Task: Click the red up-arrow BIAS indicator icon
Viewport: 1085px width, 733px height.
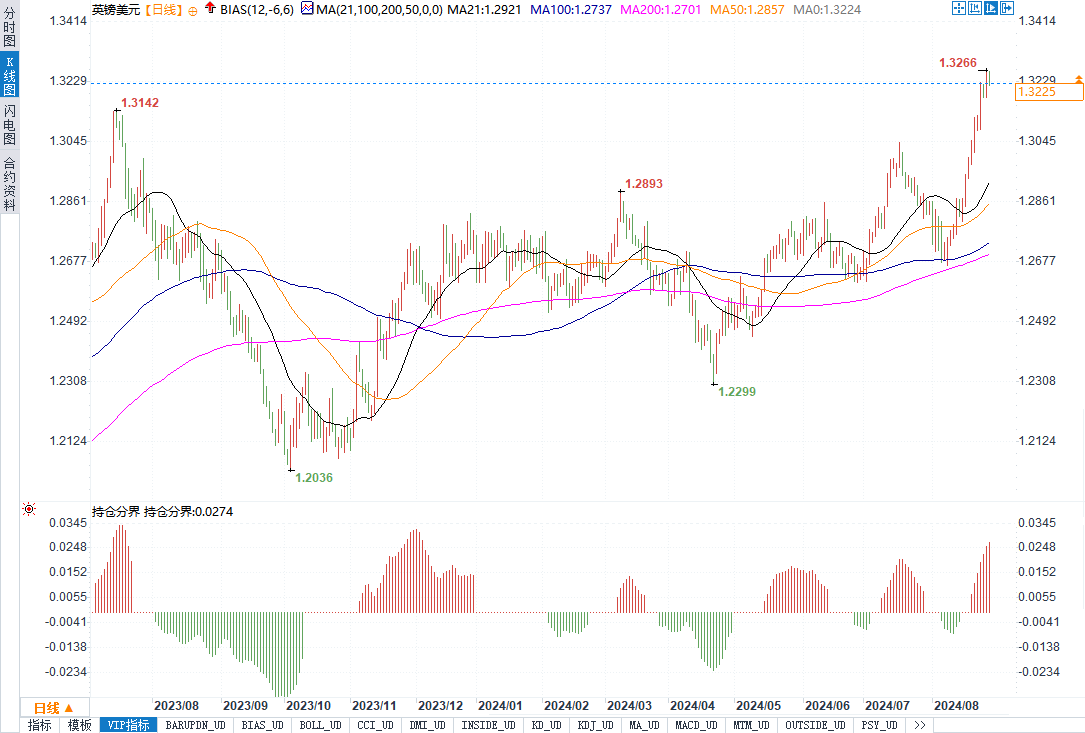Action: (210, 8)
